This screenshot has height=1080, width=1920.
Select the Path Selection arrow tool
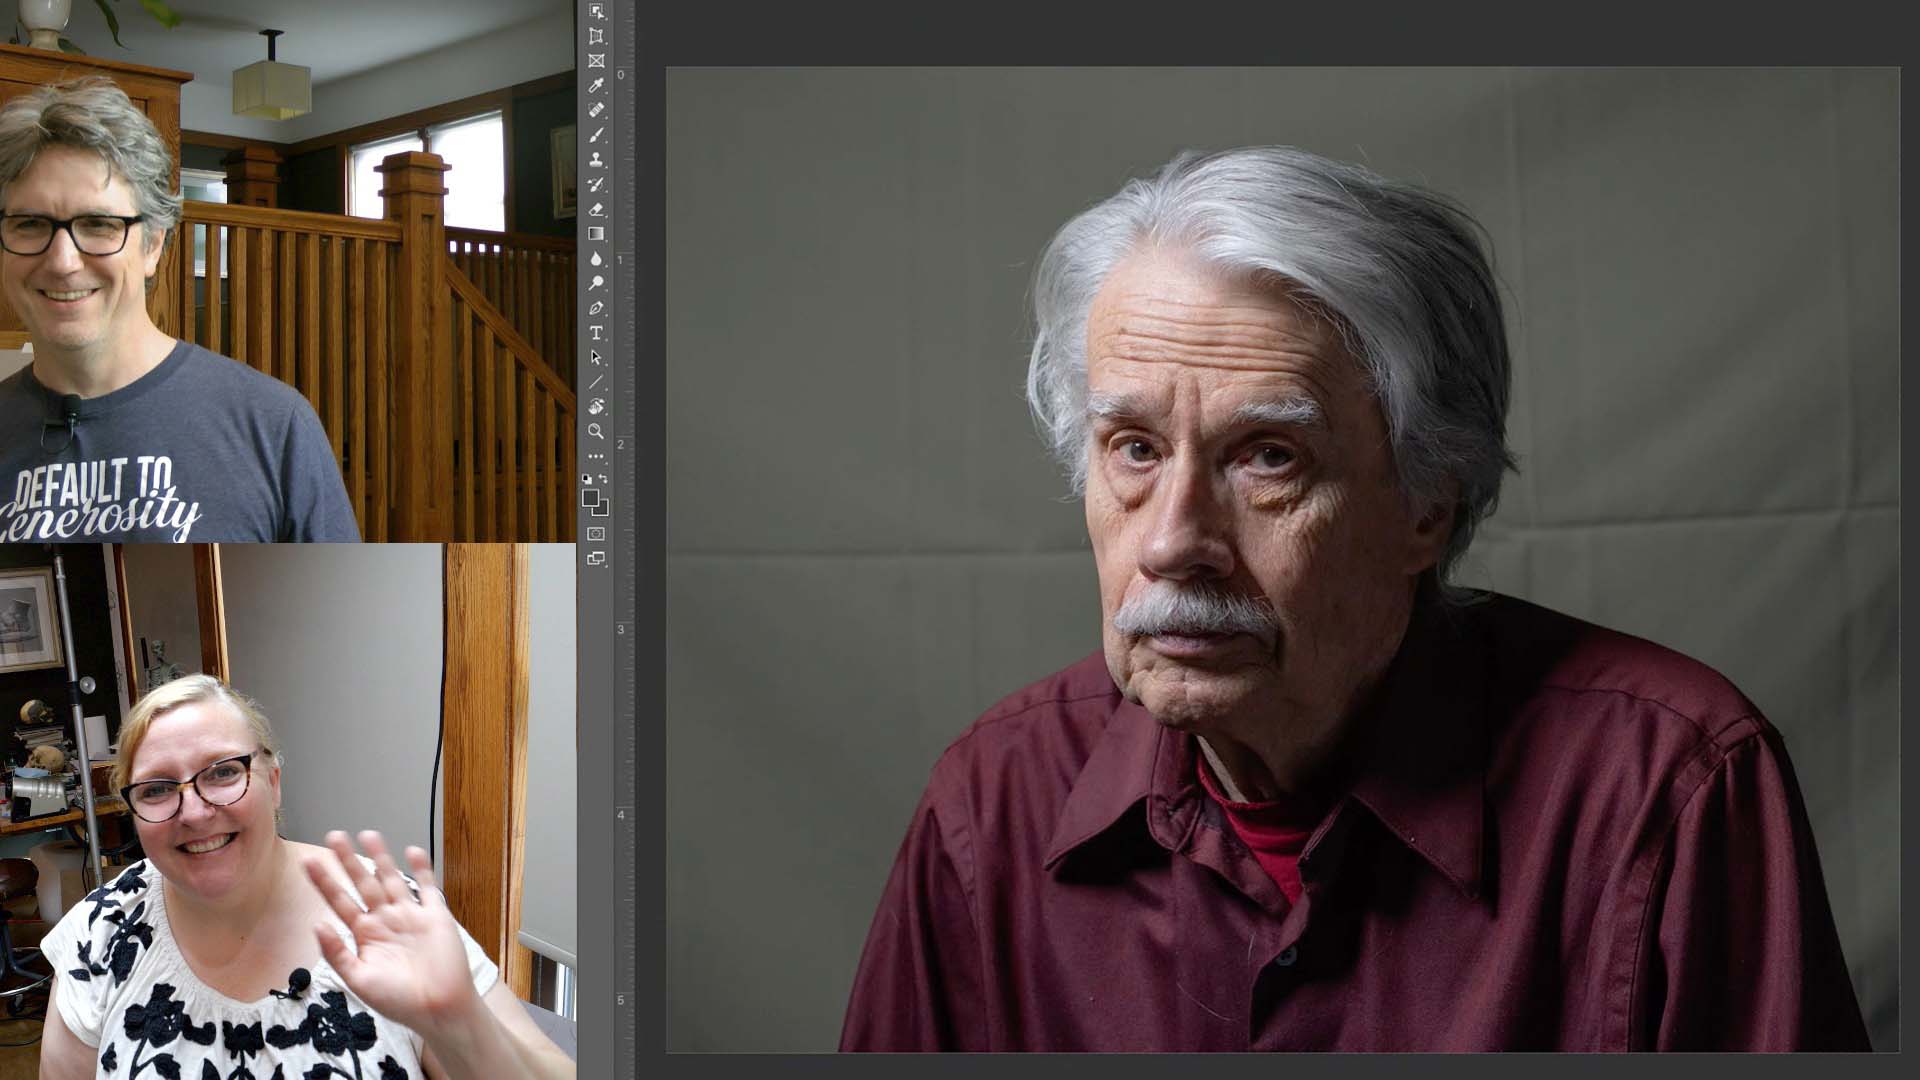coord(596,357)
